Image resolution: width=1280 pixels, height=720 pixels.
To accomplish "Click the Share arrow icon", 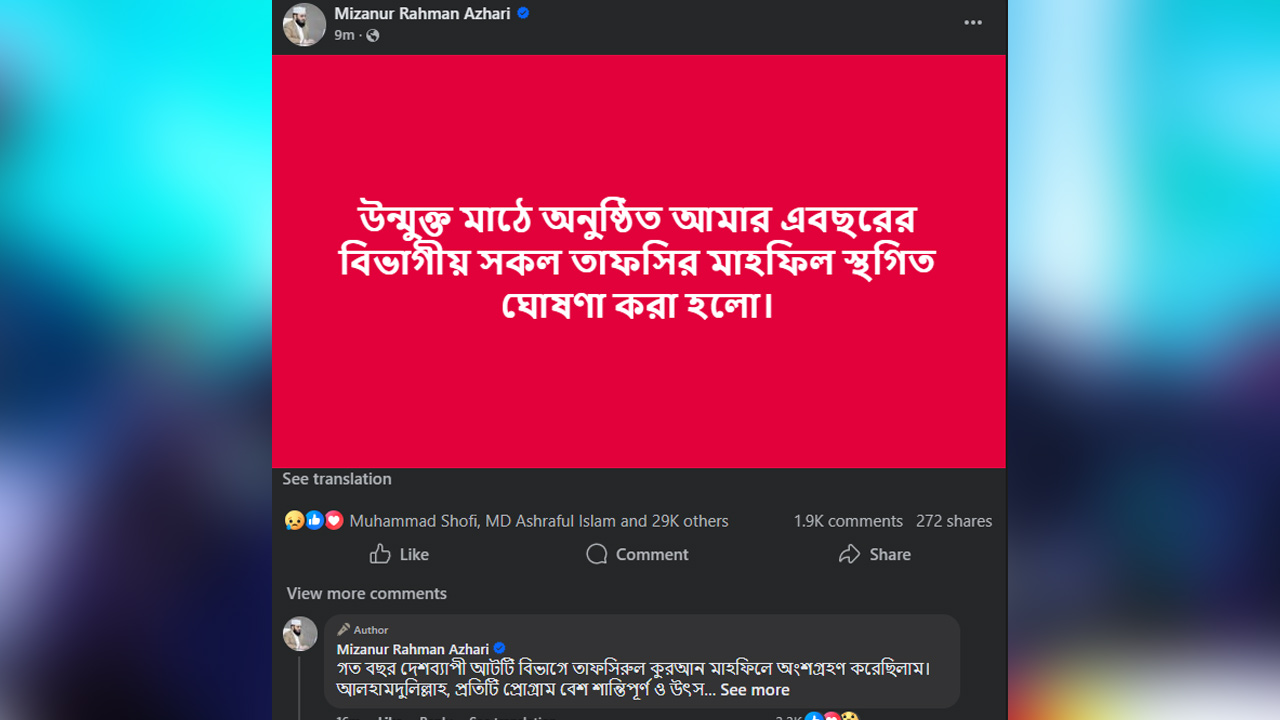I will tap(850, 554).
